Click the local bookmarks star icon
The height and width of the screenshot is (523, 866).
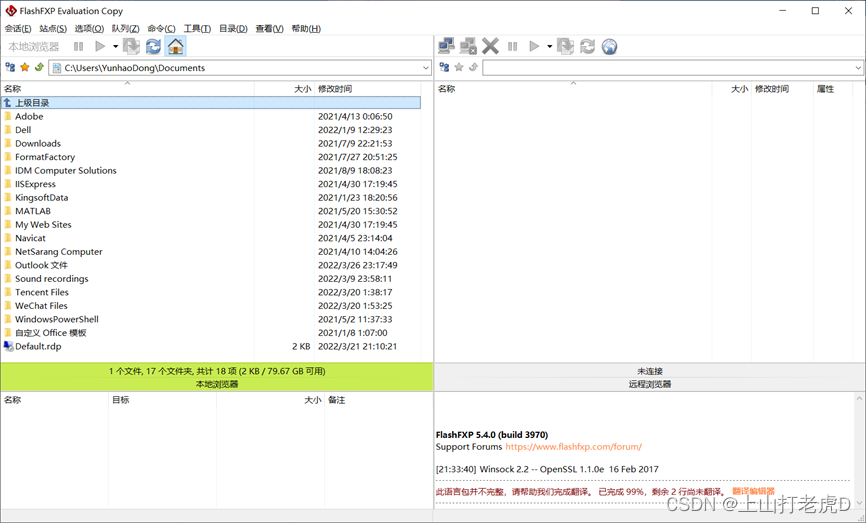pos(25,68)
